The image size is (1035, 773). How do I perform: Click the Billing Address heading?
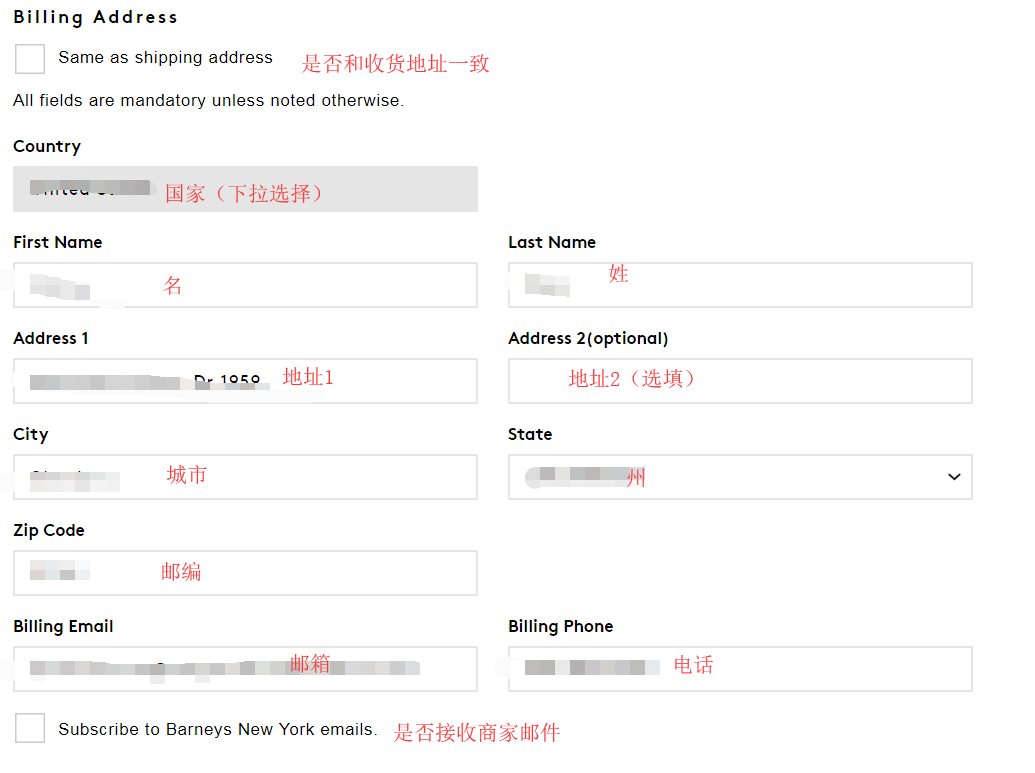pos(95,17)
